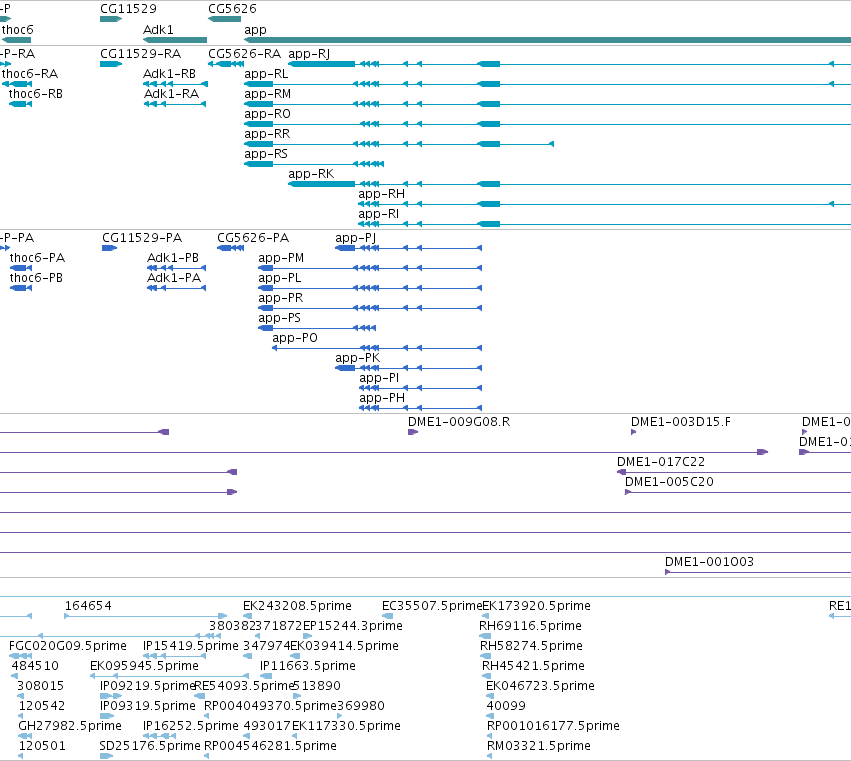Image resolution: width=851 pixels, height=761 pixels.
Task: Click EST EP15244.3prime
Action: (353, 626)
